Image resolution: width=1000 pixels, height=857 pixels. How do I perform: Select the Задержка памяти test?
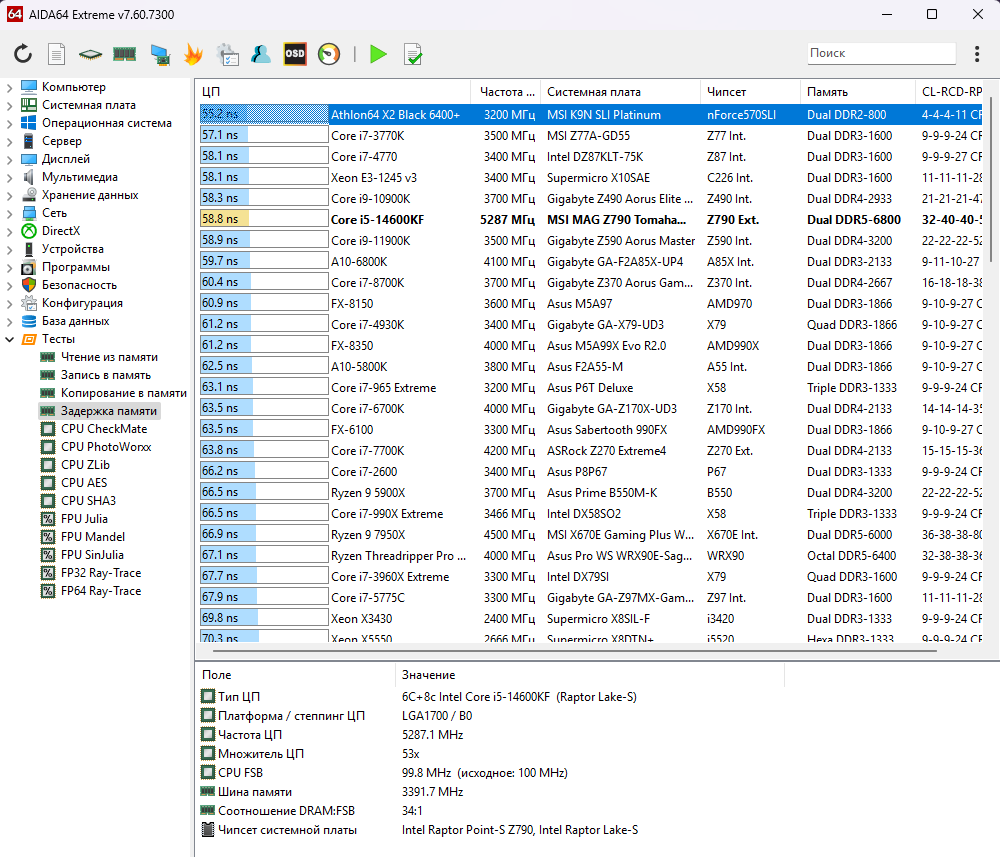pos(108,411)
